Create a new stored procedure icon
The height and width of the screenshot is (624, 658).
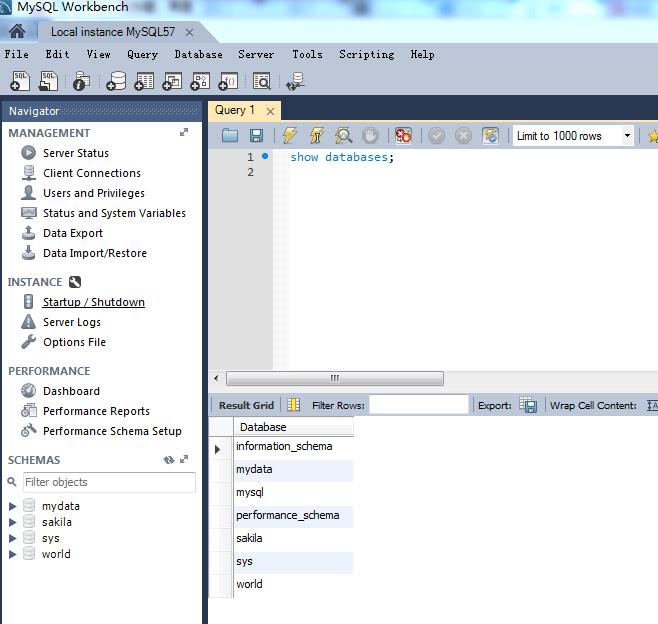click(200, 81)
